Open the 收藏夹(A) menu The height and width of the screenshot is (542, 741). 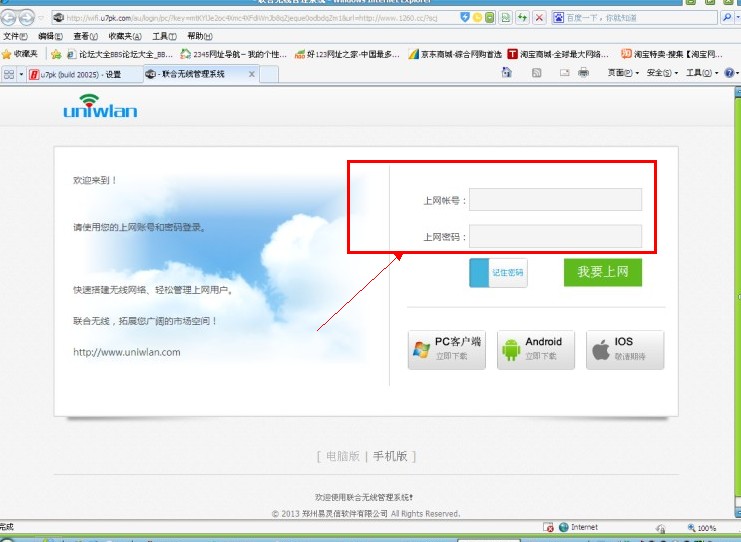(125, 36)
